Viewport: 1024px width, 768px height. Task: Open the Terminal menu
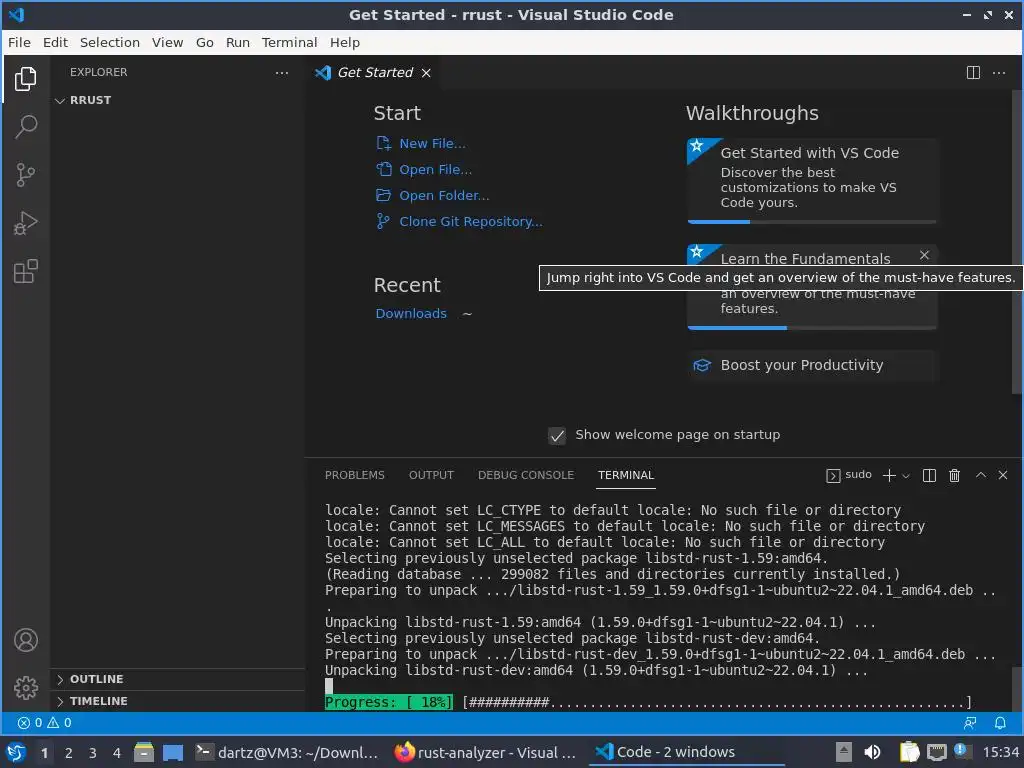tap(289, 42)
